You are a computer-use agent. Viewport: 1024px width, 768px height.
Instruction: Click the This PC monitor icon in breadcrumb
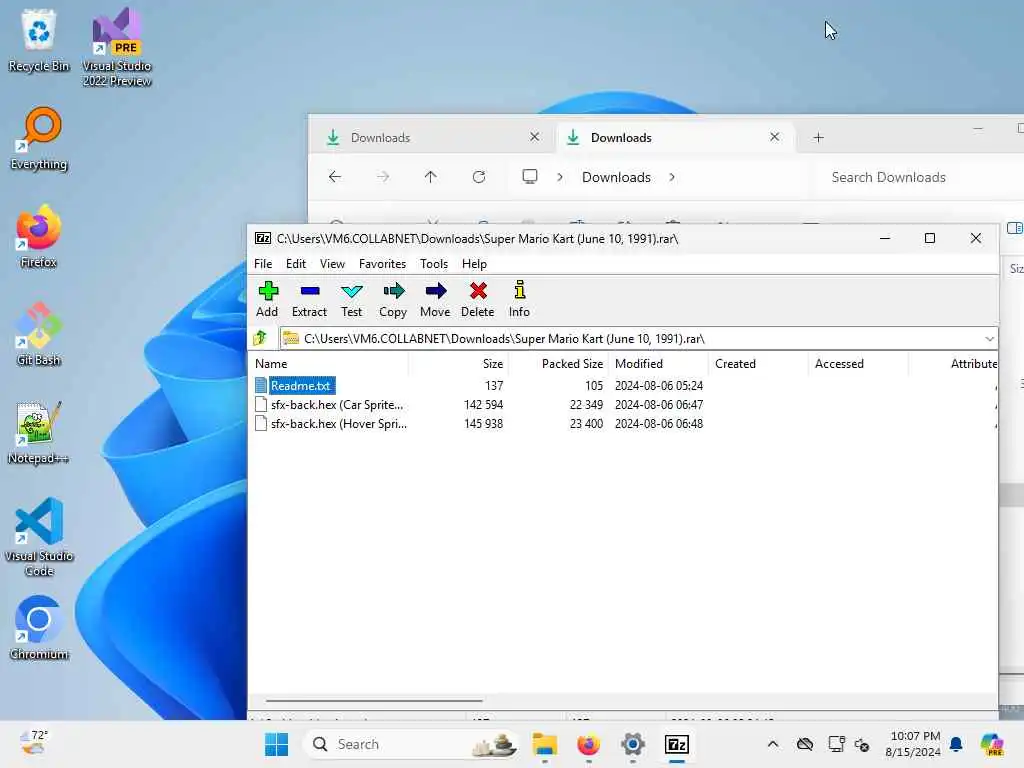point(530,177)
